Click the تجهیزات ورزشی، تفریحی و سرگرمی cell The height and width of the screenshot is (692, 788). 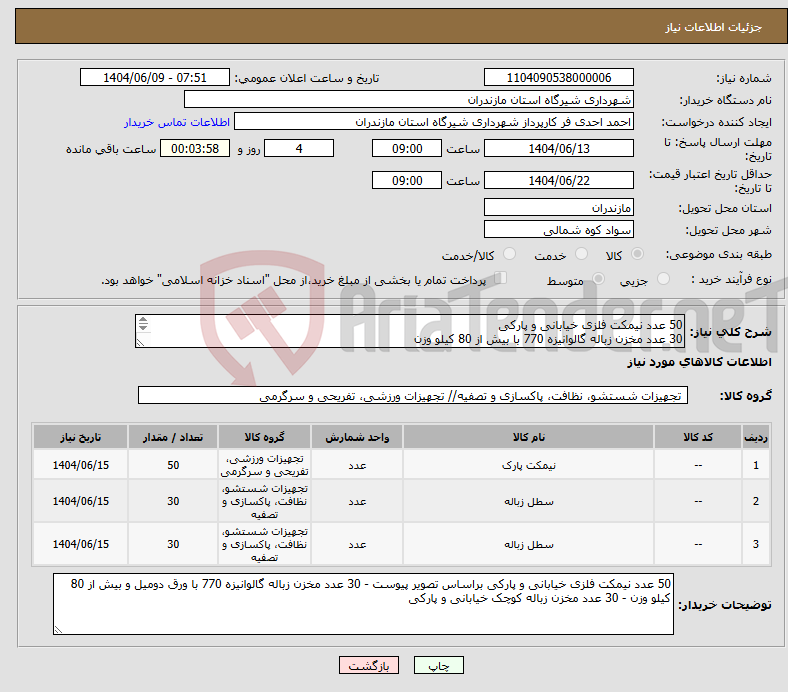click(x=264, y=465)
